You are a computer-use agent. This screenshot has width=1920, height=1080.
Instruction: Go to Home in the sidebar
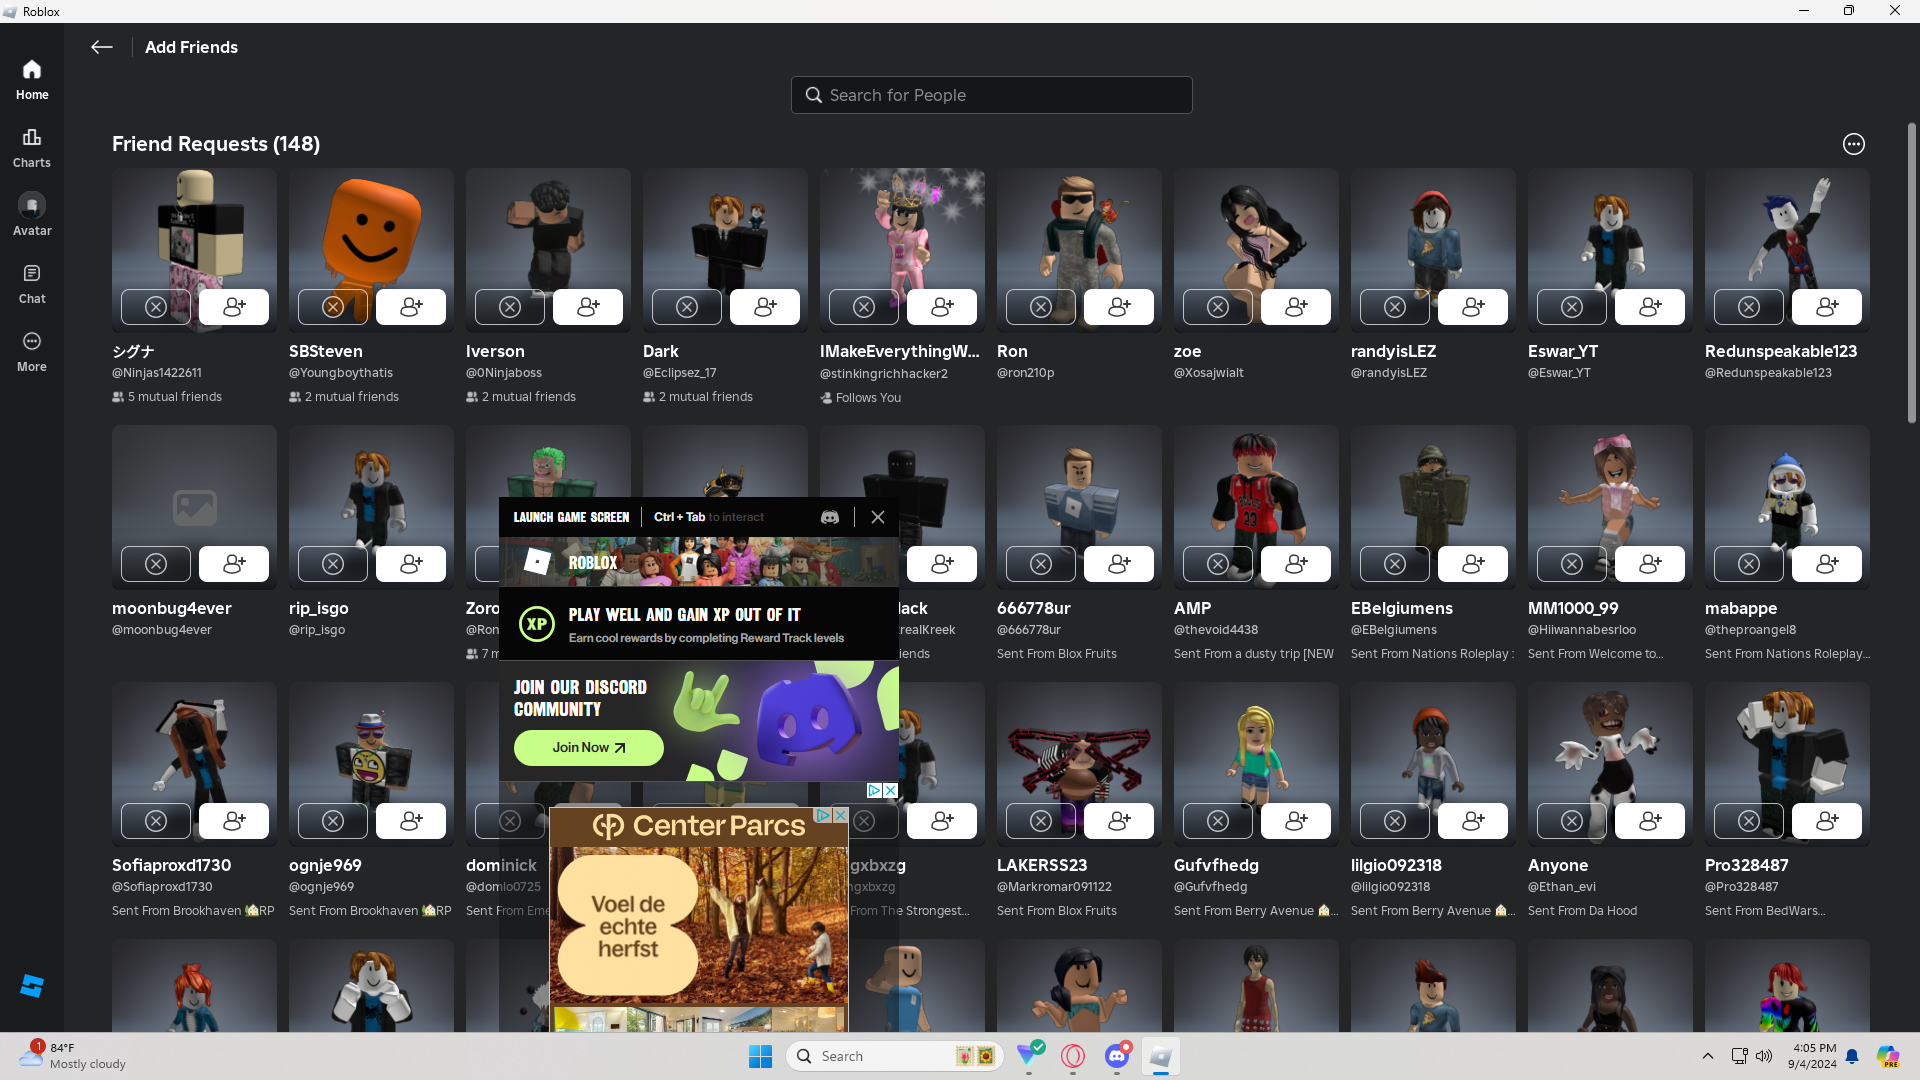coord(32,79)
